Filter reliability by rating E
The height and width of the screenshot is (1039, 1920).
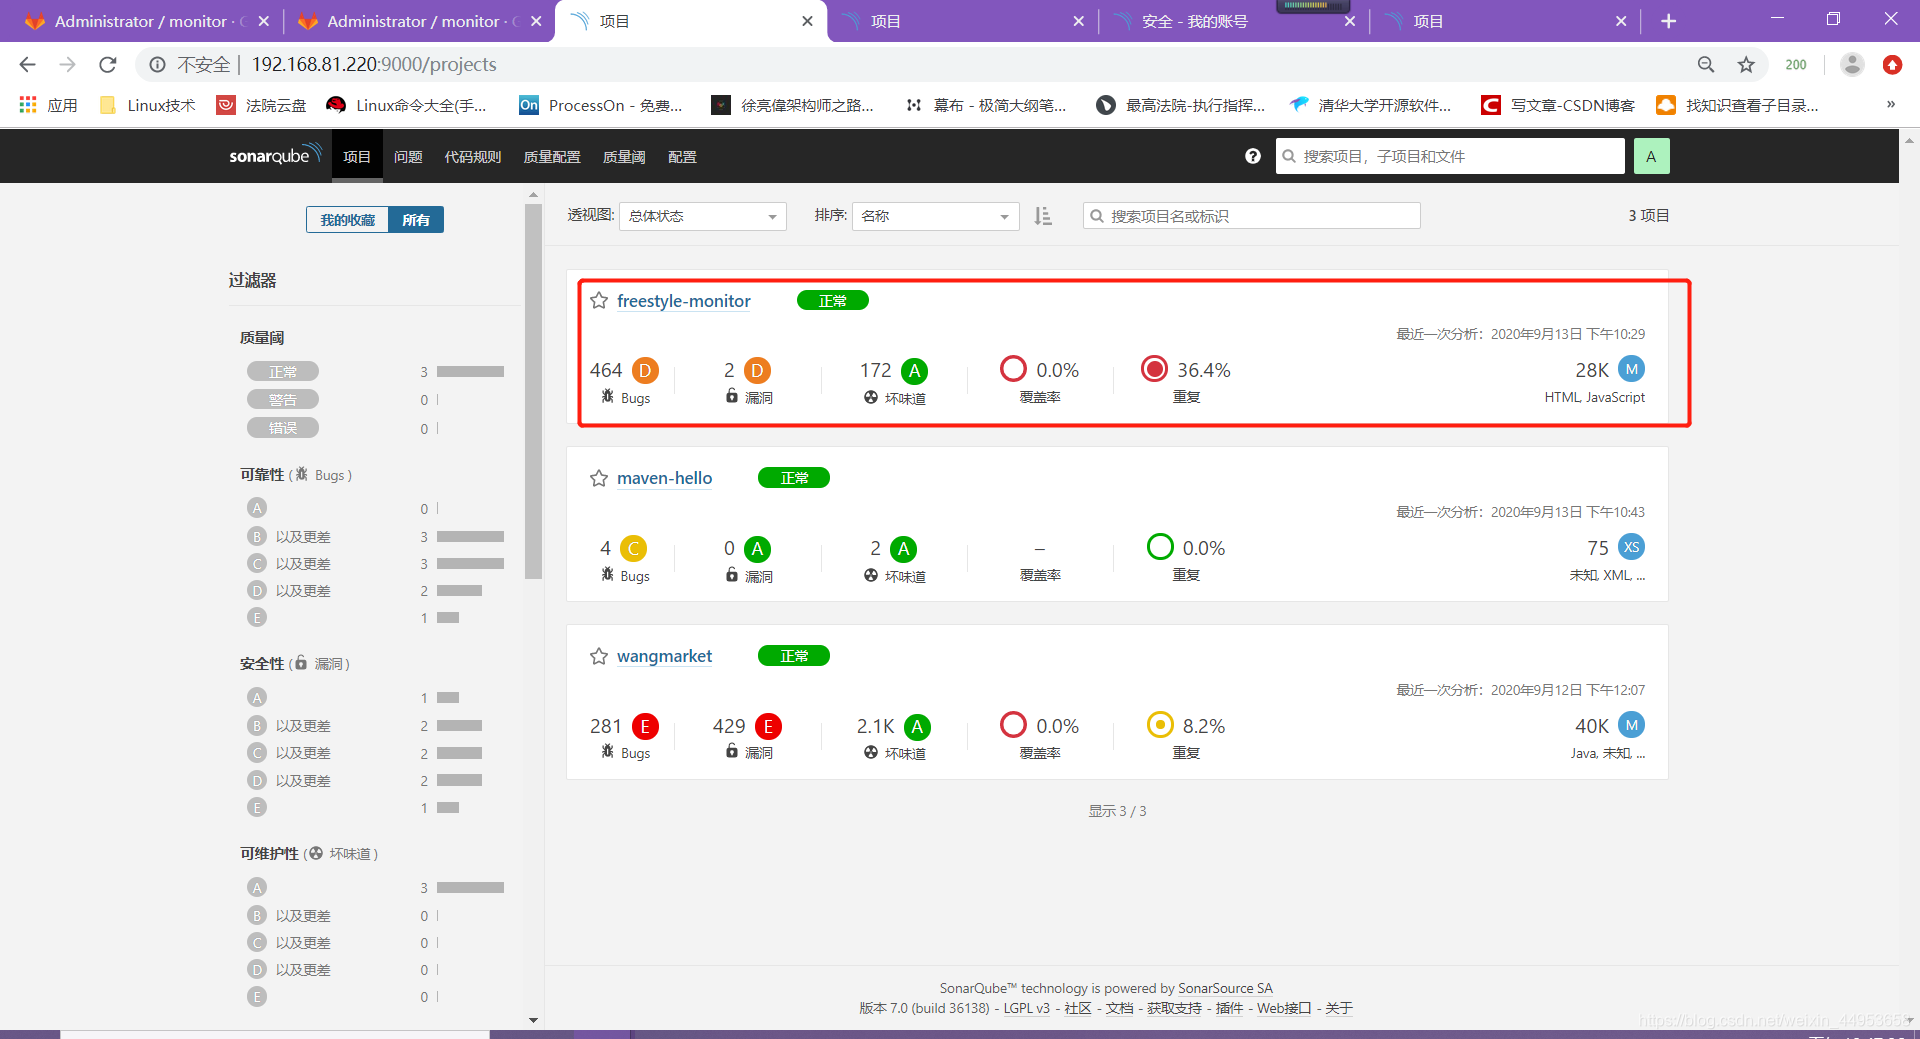[x=257, y=618]
